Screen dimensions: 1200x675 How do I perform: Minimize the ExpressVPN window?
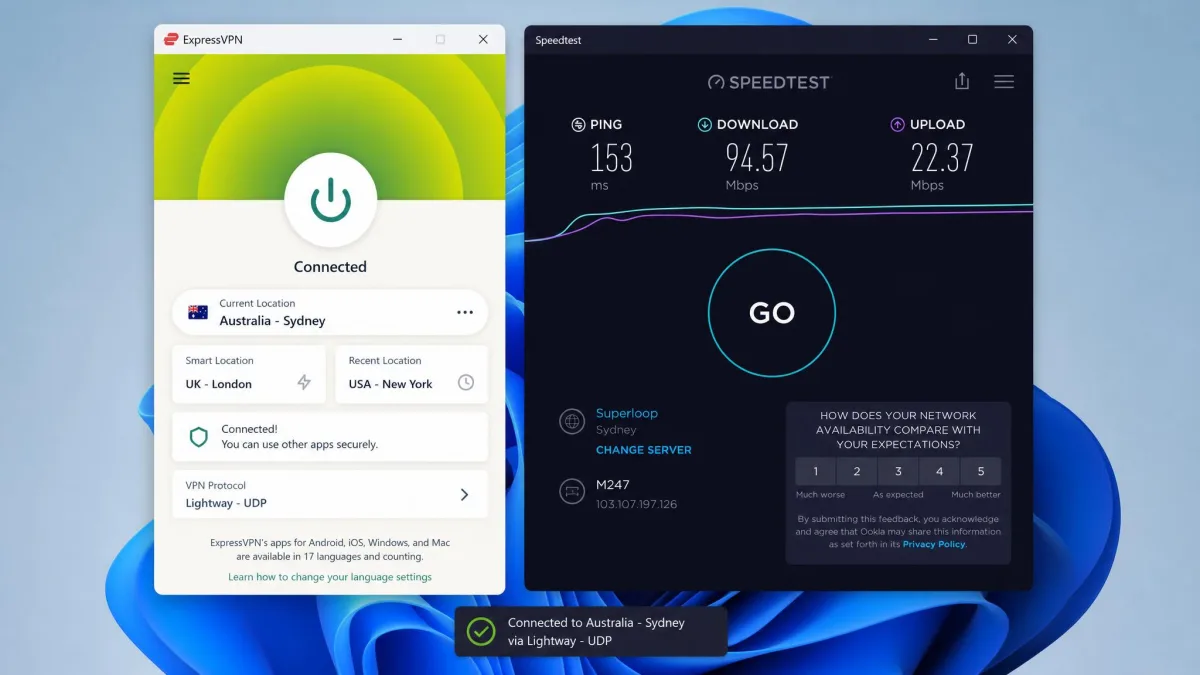point(397,39)
